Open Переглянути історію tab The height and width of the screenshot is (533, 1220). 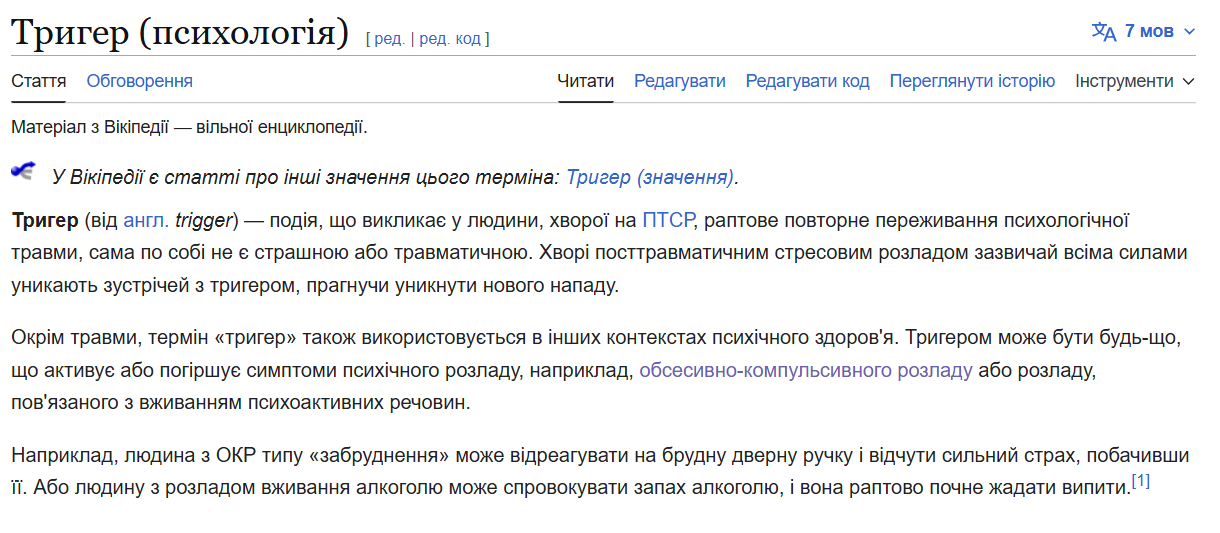[972, 81]
